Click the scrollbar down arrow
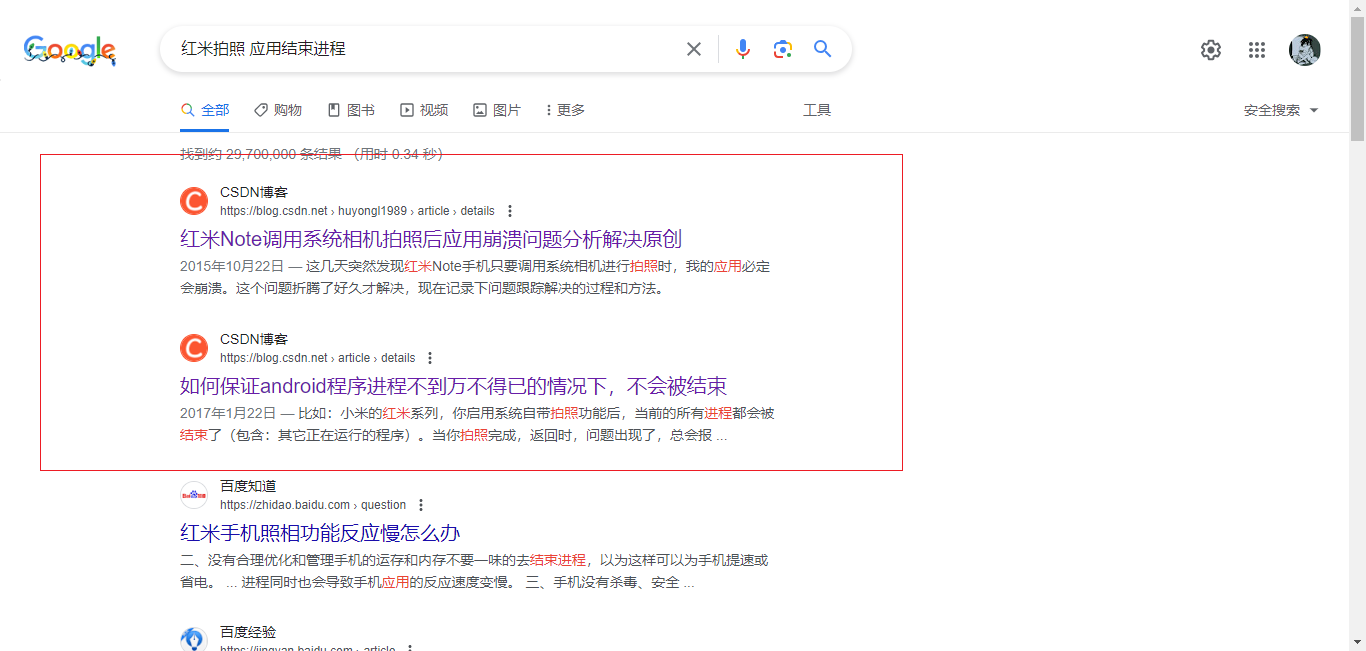Image resolution: width=1366 pixels, height=651 pixels. pos(1357,642)
